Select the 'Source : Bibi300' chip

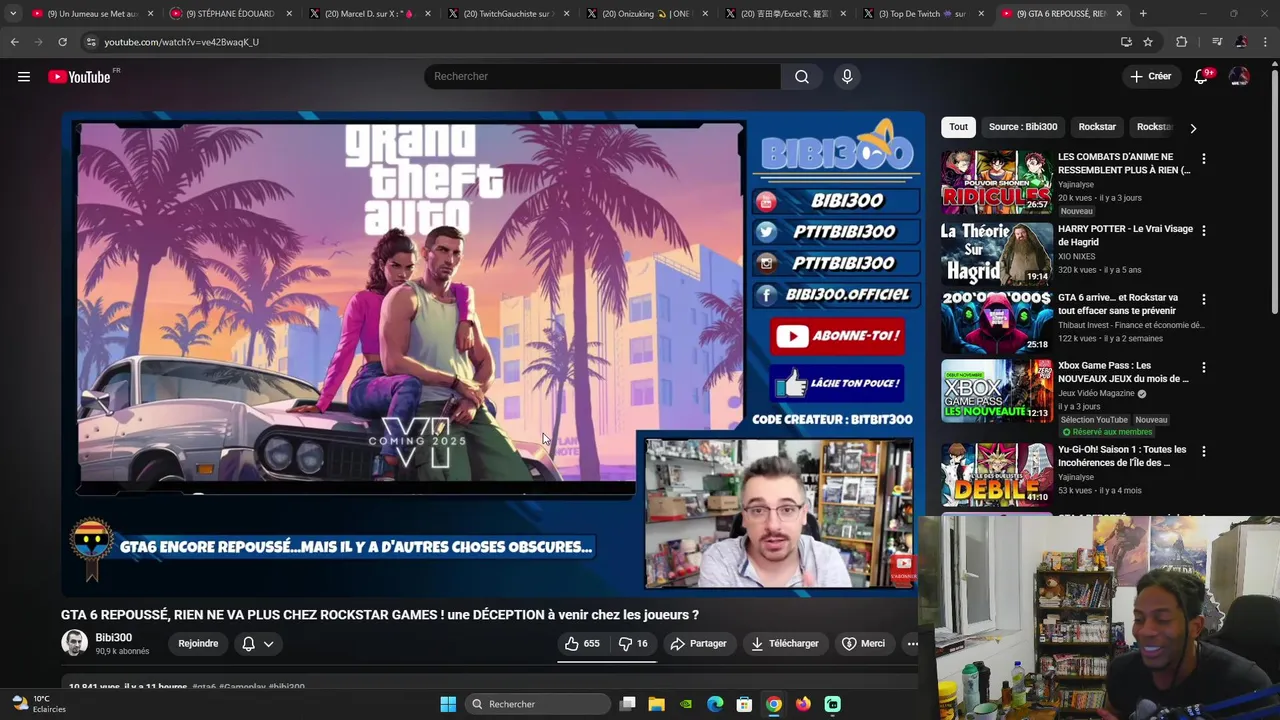click(1023, 127)
